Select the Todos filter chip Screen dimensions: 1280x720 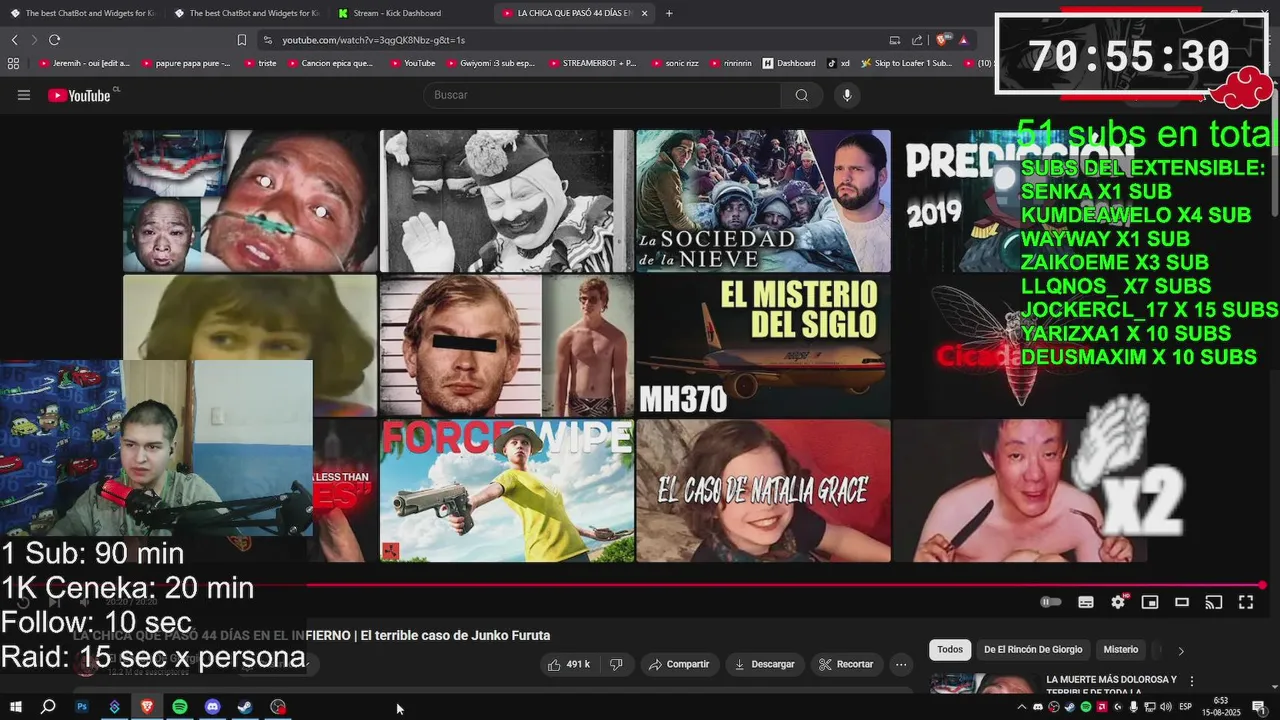coord(950,650)
